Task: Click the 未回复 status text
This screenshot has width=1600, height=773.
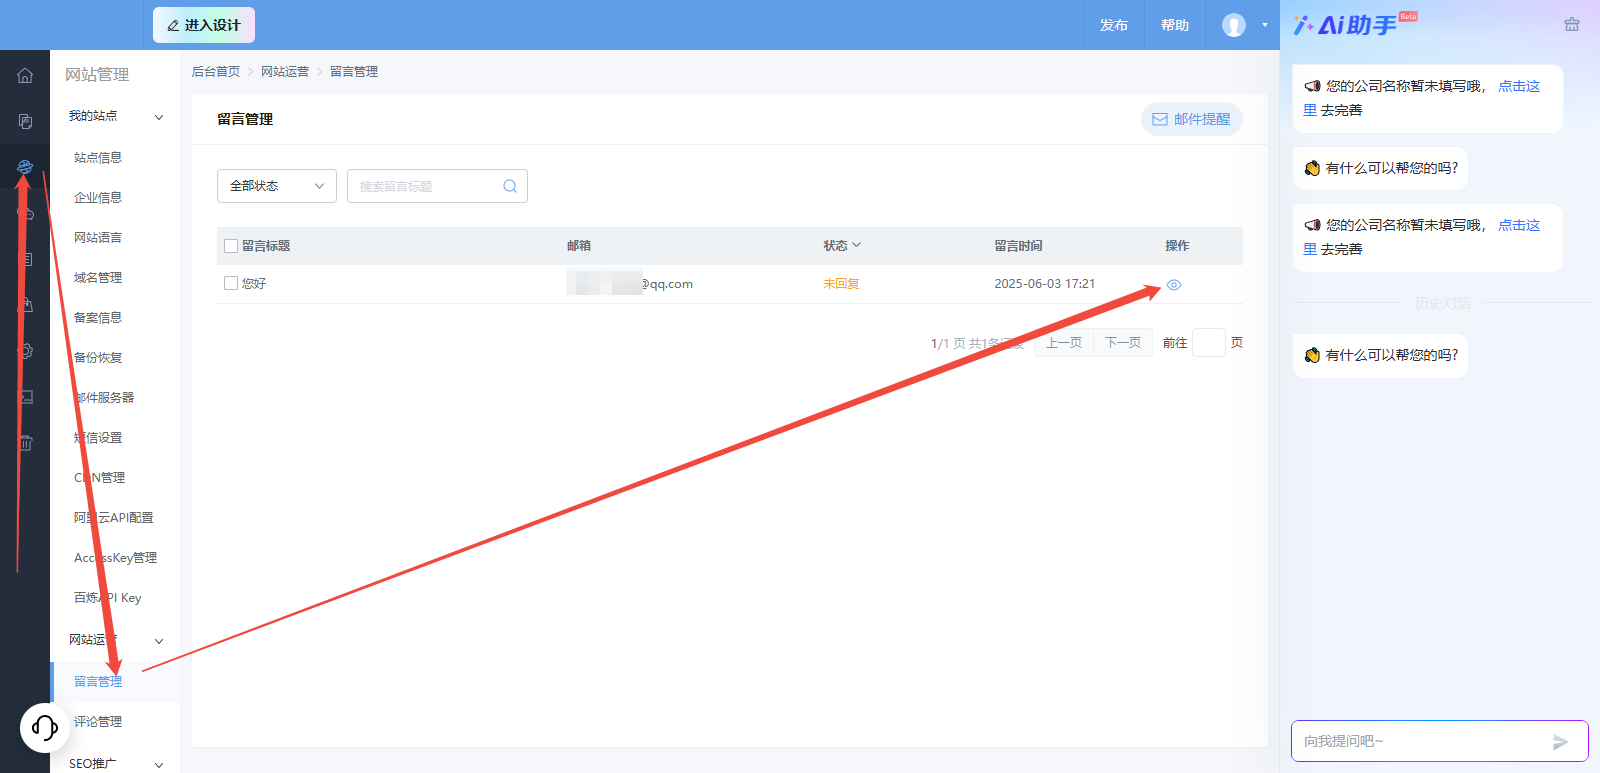Action: [x=841, y=284]
